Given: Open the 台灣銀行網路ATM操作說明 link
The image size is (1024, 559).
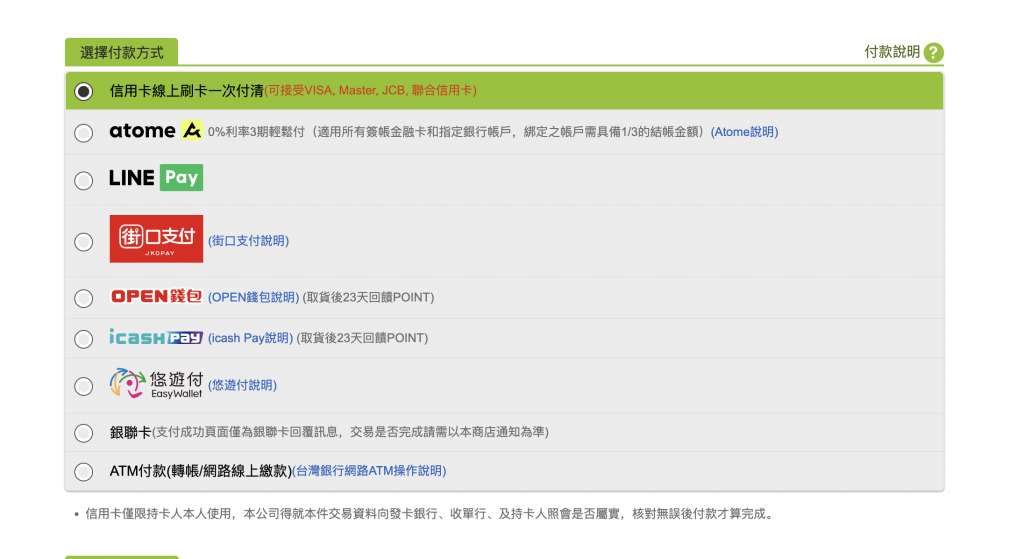Looking at the screenshot, I should point(369,471).
